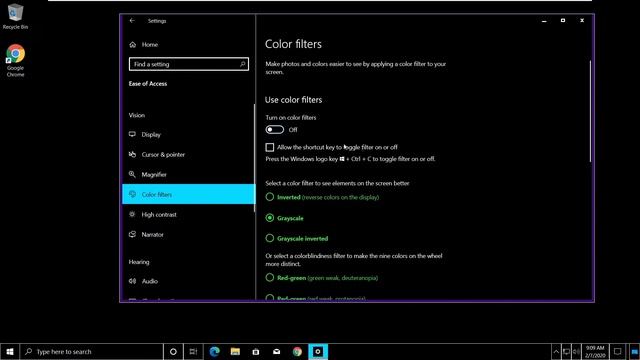The height and width of the screenshot is (360, 640).
Task: Click the content pane scrollbar
Action: 590,111
